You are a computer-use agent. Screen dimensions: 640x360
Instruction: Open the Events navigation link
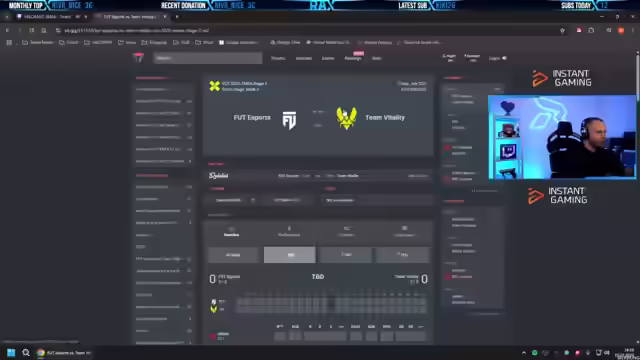328,58
